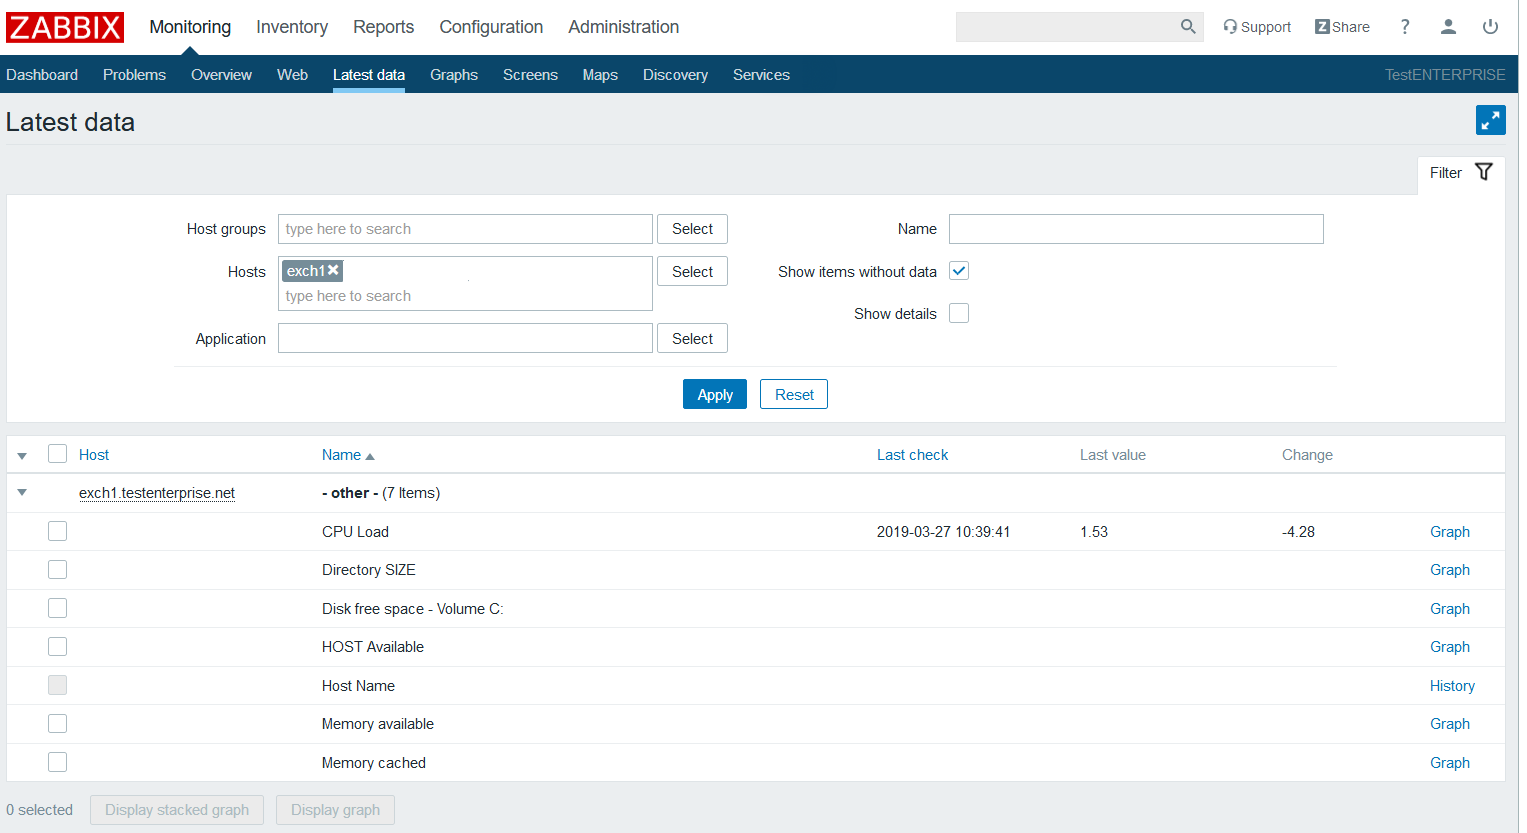Go to the Services submenu
Image resolution: width=1527 pixels, height=833 pixels.
[x=761, y=75]
